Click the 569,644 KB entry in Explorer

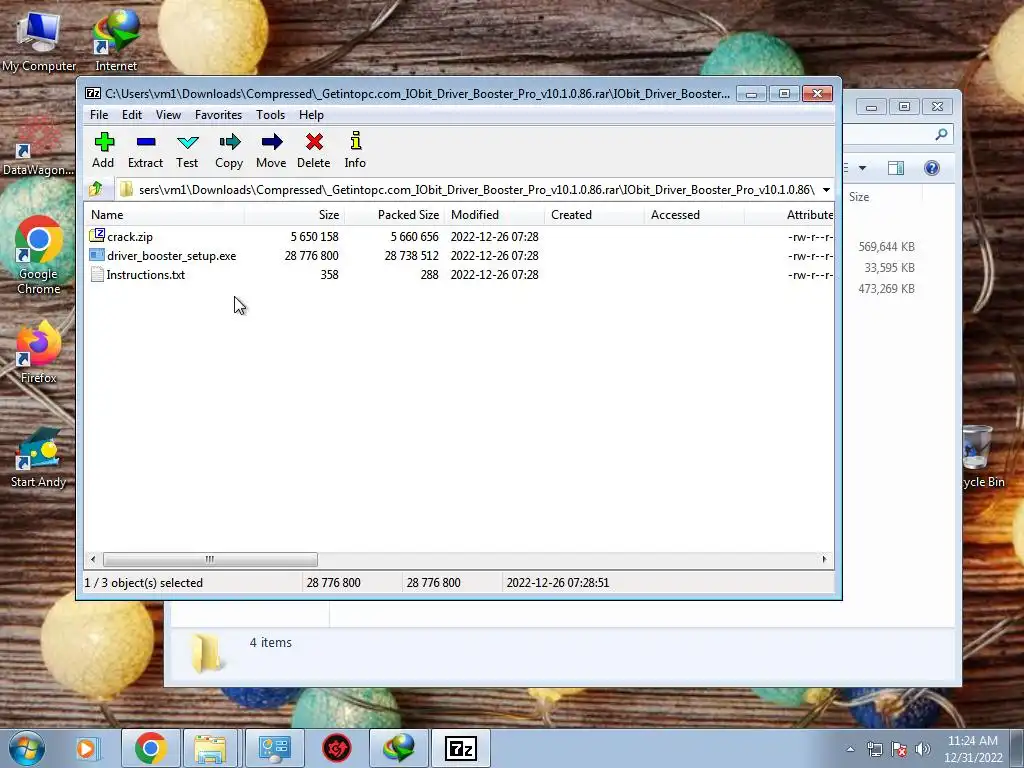886,247
